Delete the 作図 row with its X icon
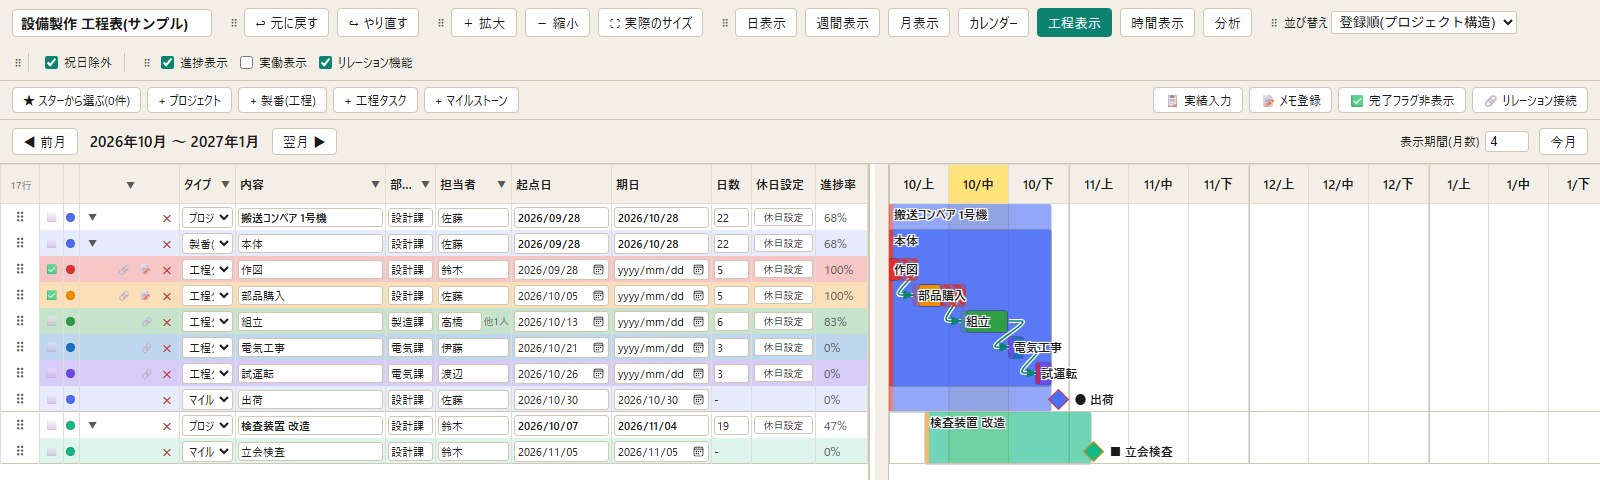Screen dimensions: 1600x480 [x=167, y=270]
